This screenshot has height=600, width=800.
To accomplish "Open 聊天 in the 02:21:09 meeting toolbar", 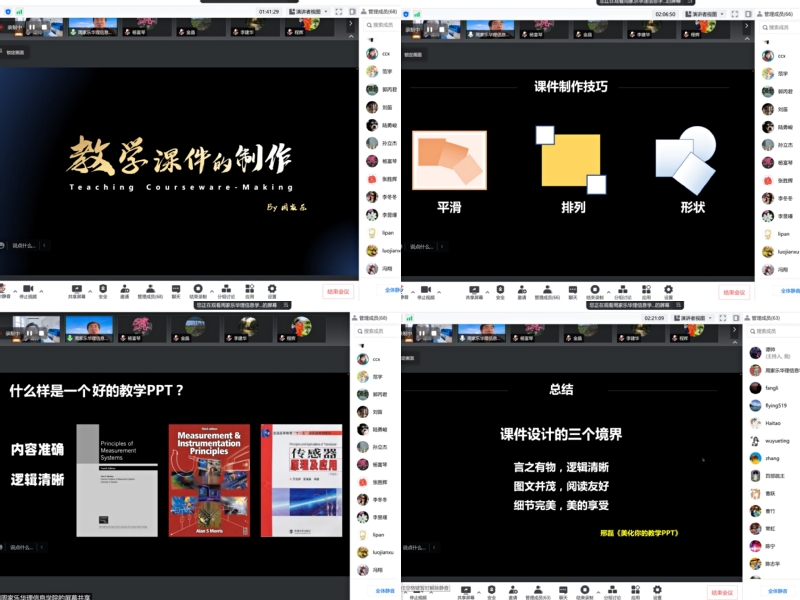I will [x=563, y=592].
